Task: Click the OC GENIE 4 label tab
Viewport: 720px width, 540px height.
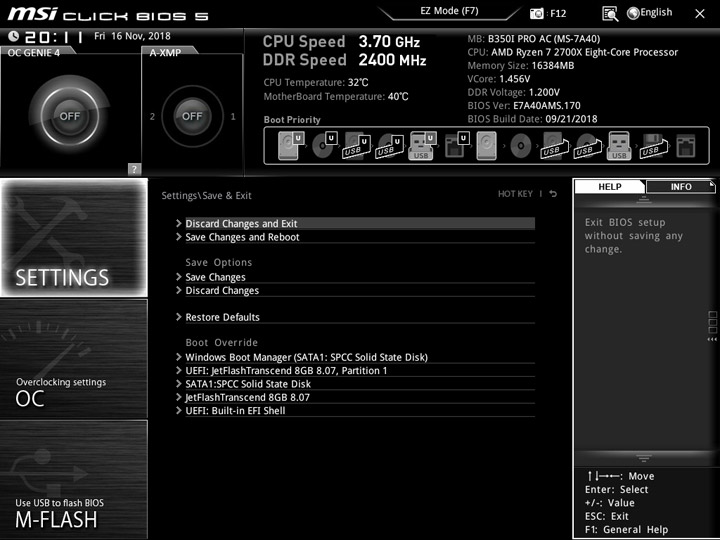Action: (x=36, y=52)
